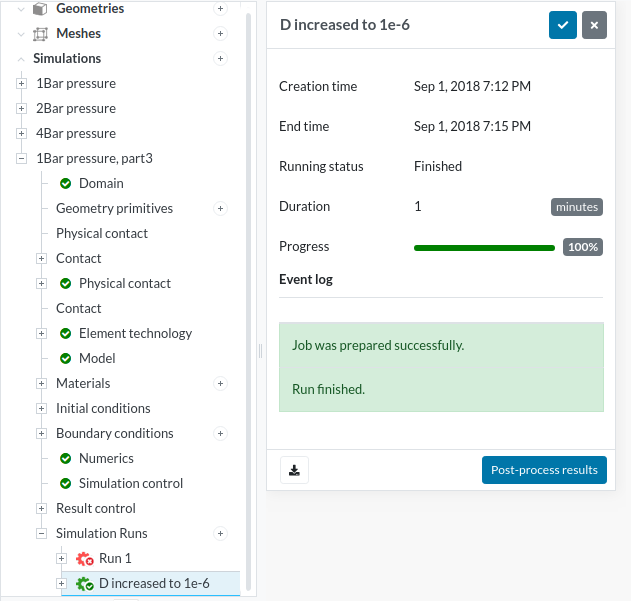The width and height of the screenshot is (631, 601).
Task: Create a new simulation run plus icon
Action: 220,533
